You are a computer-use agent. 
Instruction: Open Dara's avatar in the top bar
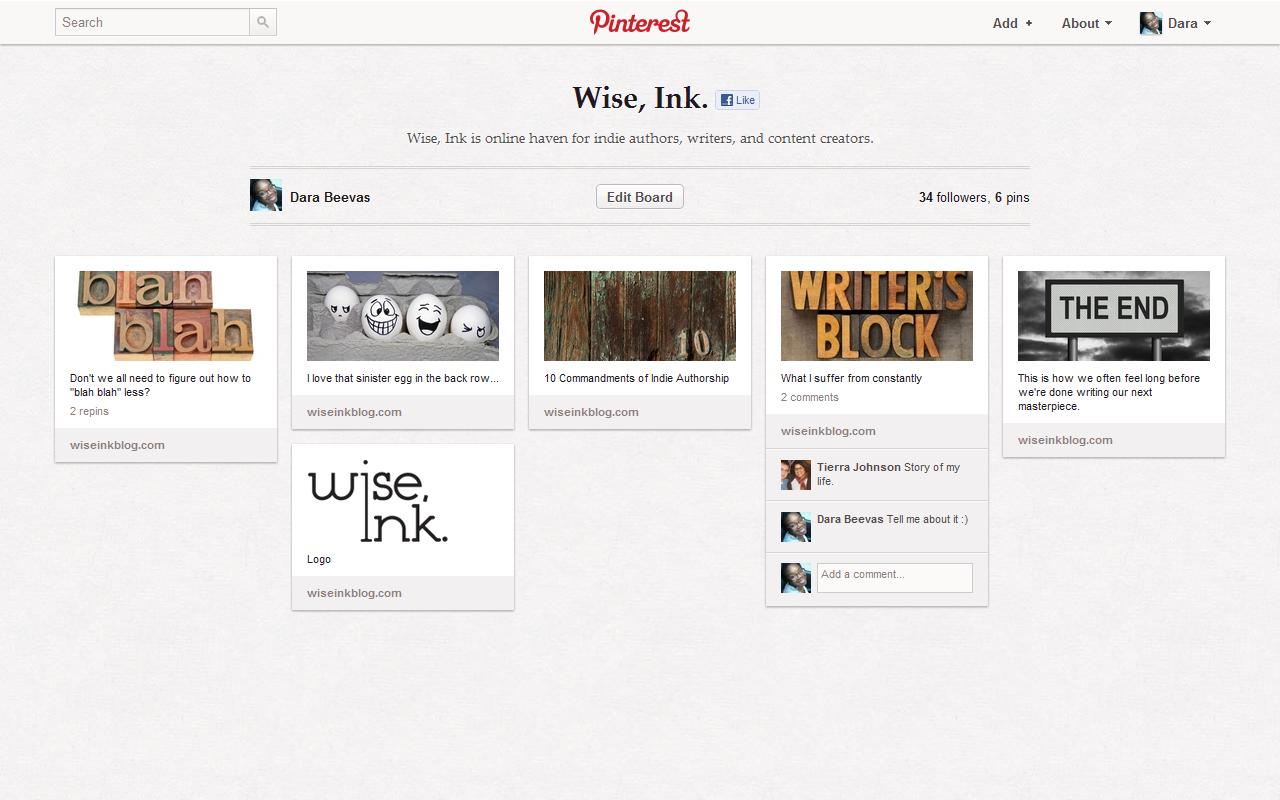pos(1151,23)
